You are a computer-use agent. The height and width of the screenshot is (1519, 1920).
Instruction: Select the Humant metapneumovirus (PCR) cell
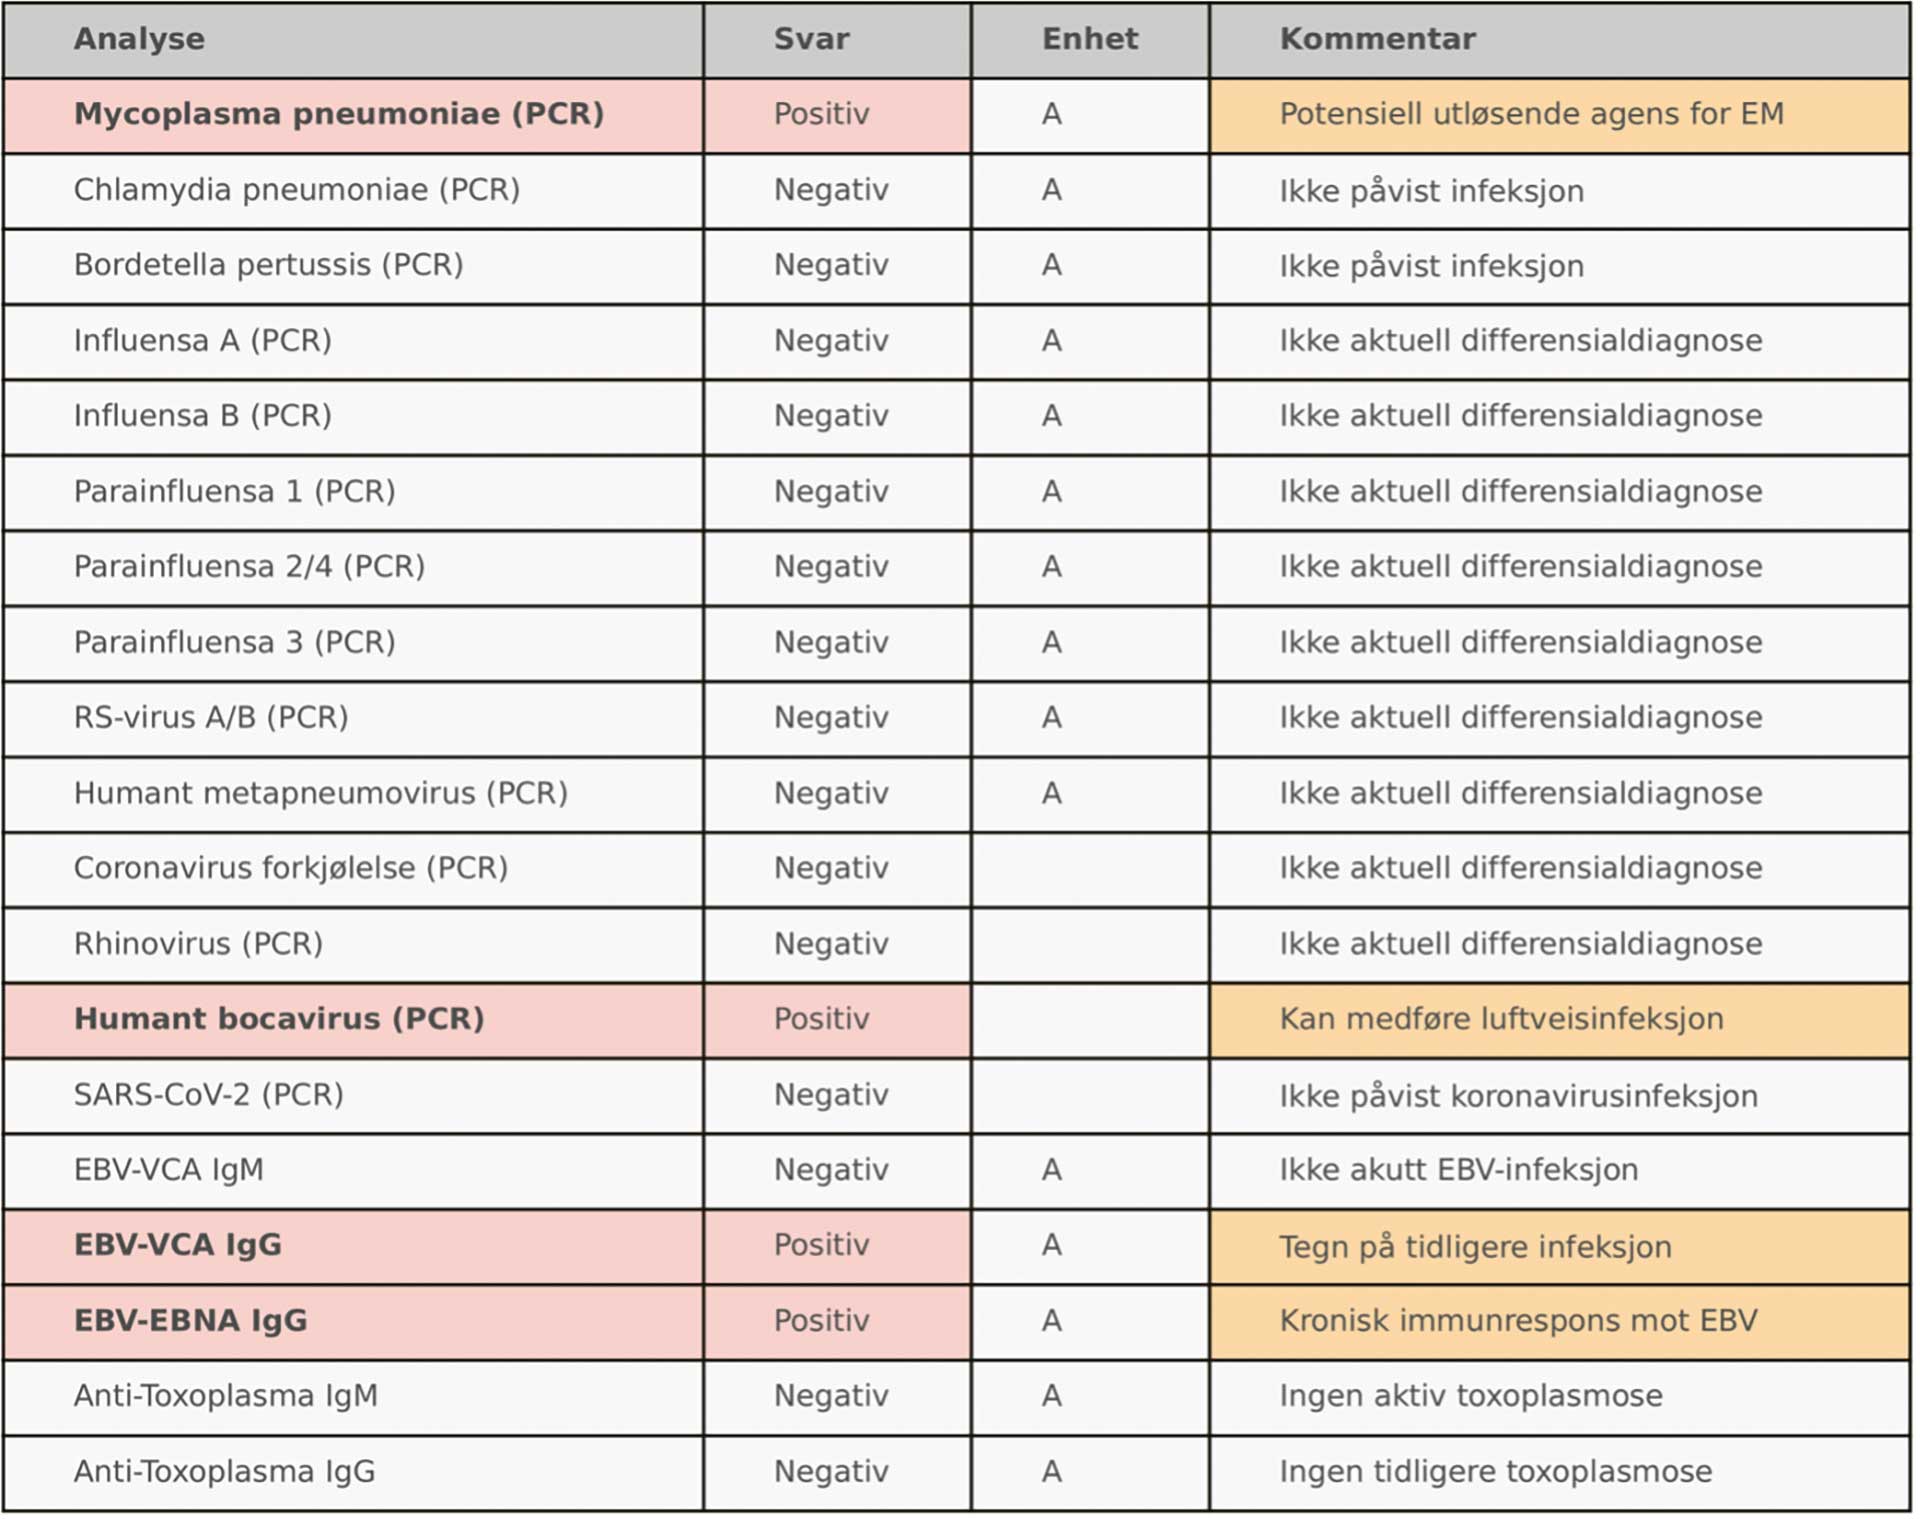point(321,793)
